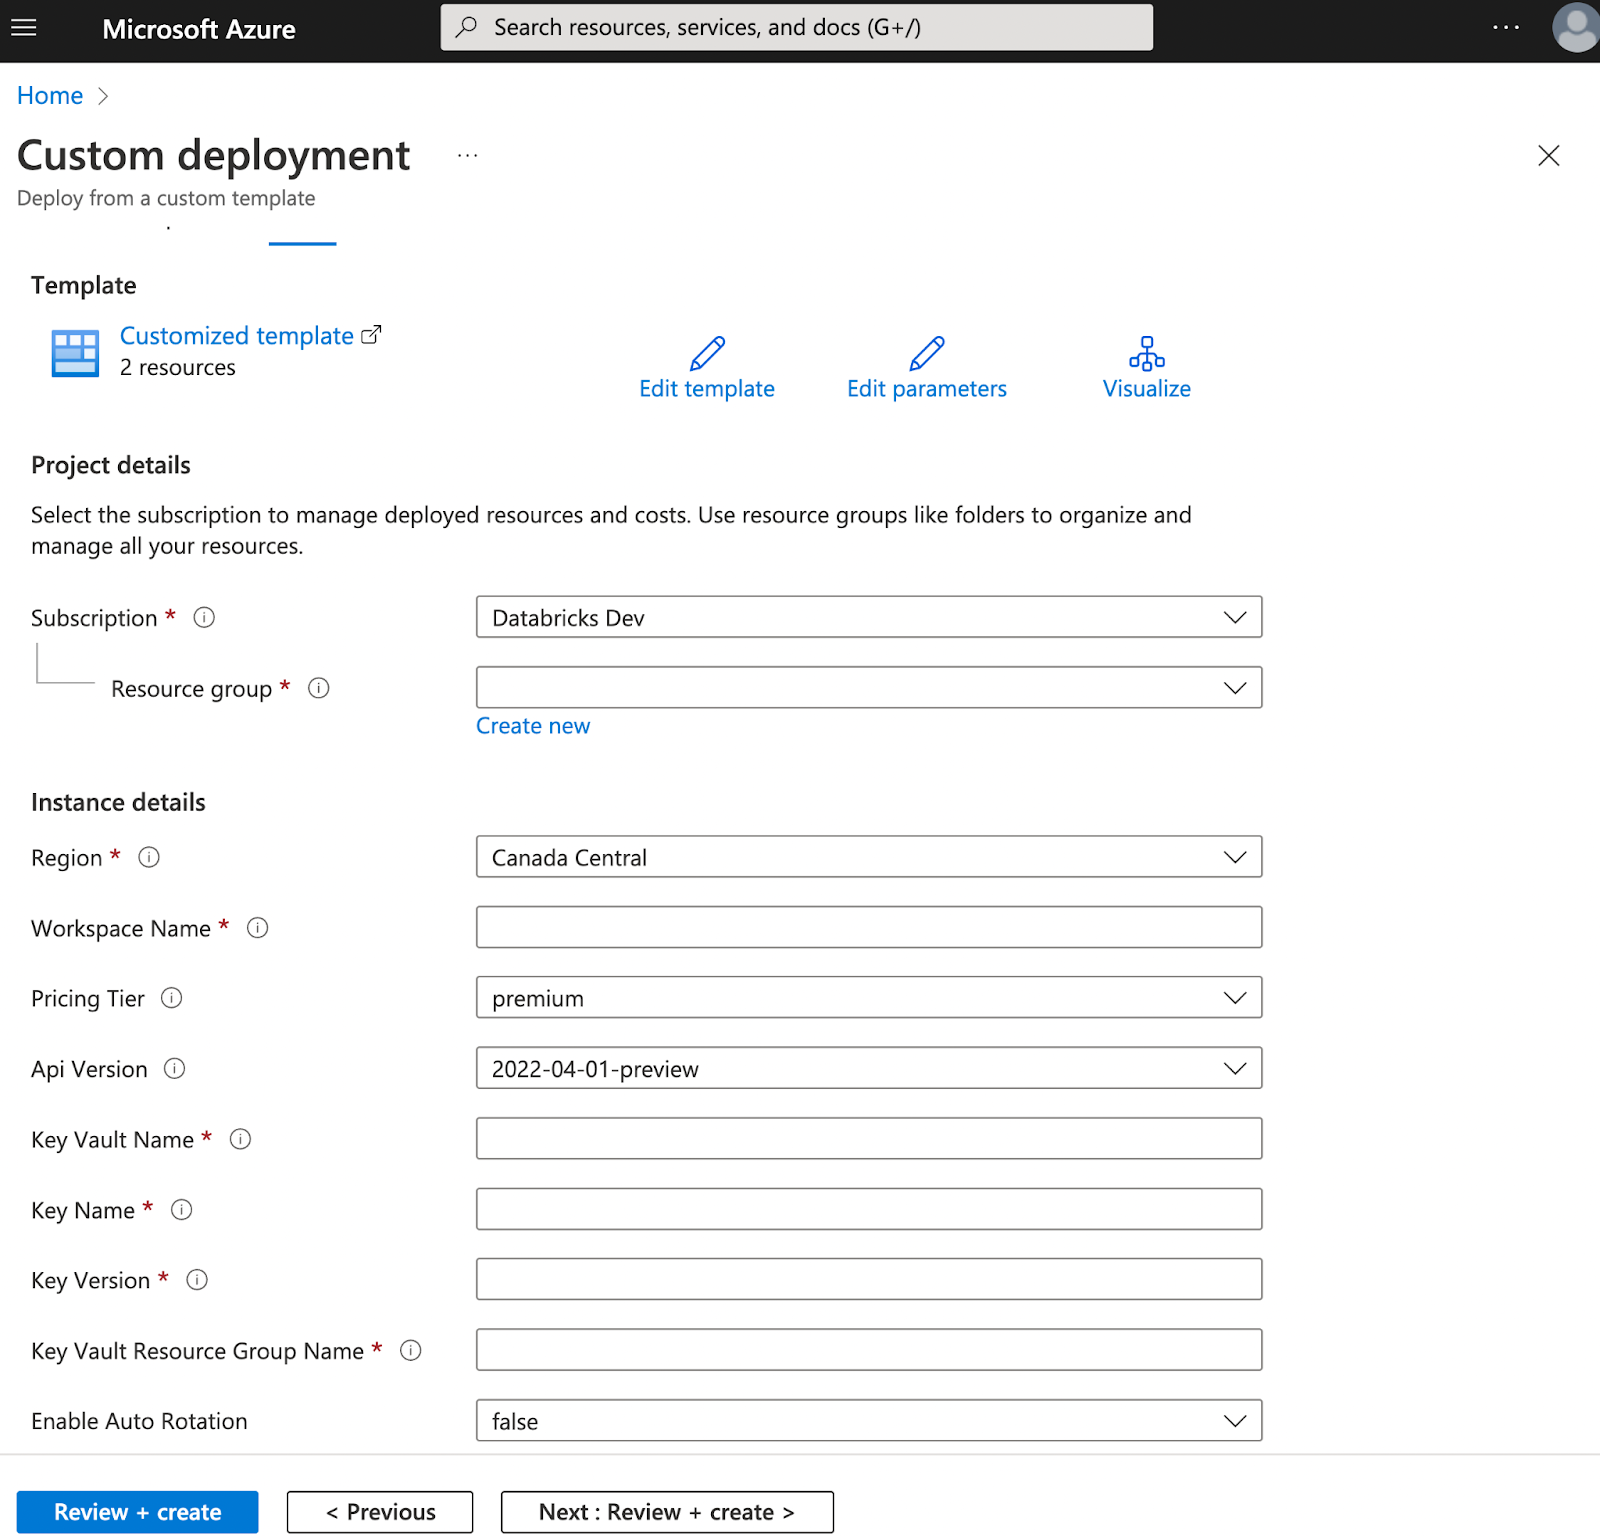Click the Customized template grid icon

[75, 352]
